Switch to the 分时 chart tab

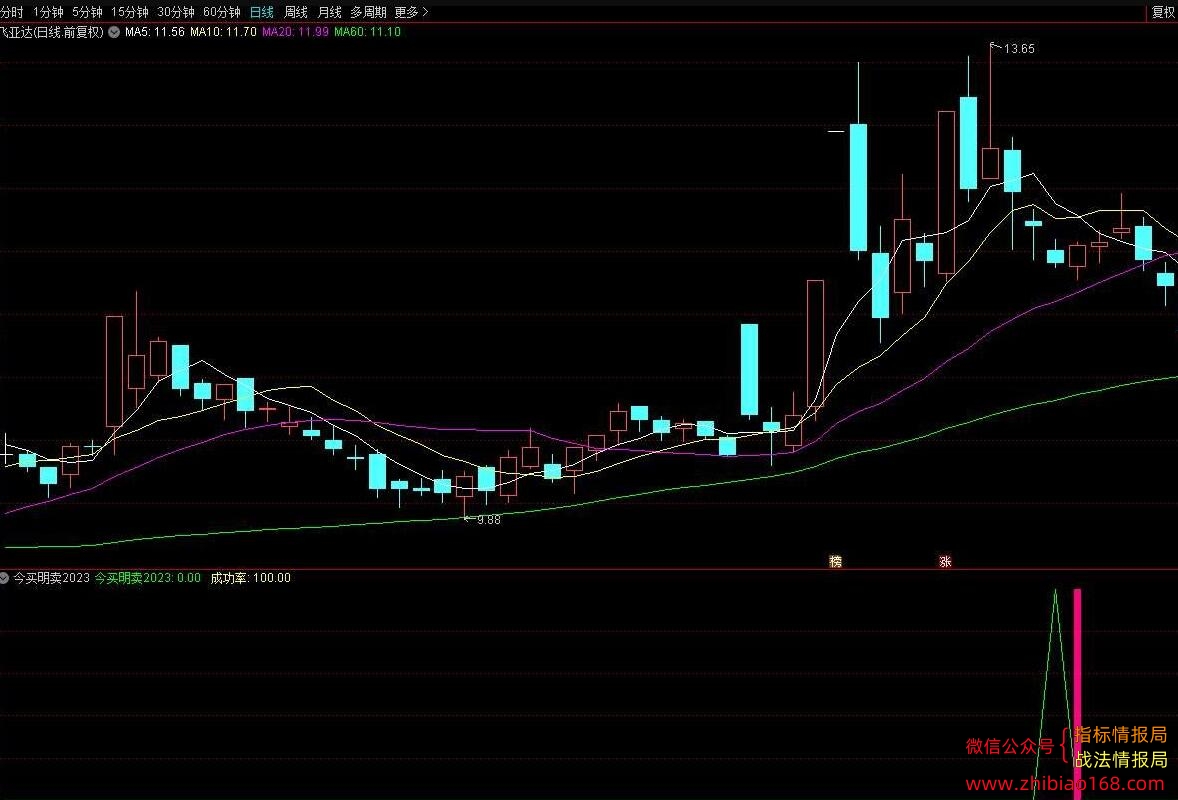click(x=11, y=12)
